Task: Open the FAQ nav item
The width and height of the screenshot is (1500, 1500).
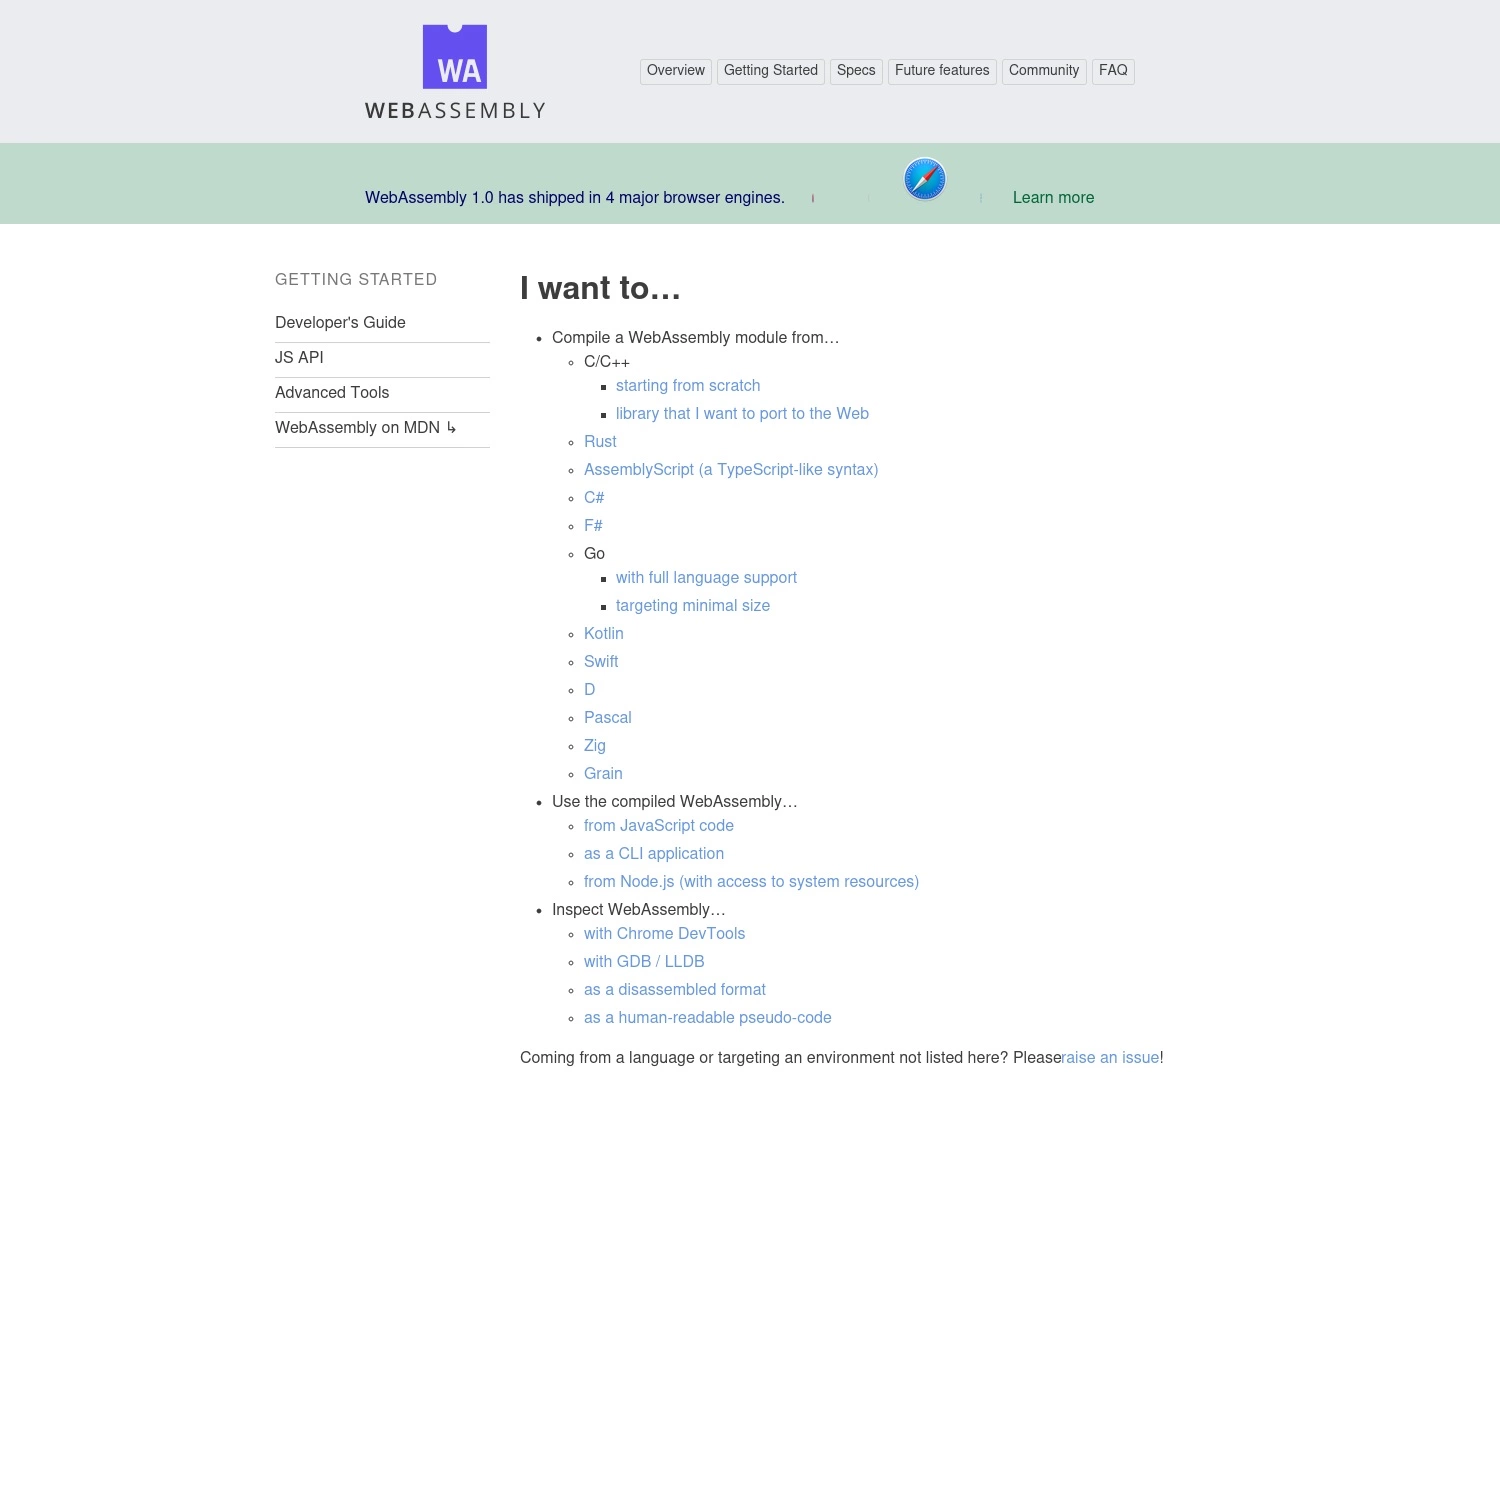Action: point(1113,71)
